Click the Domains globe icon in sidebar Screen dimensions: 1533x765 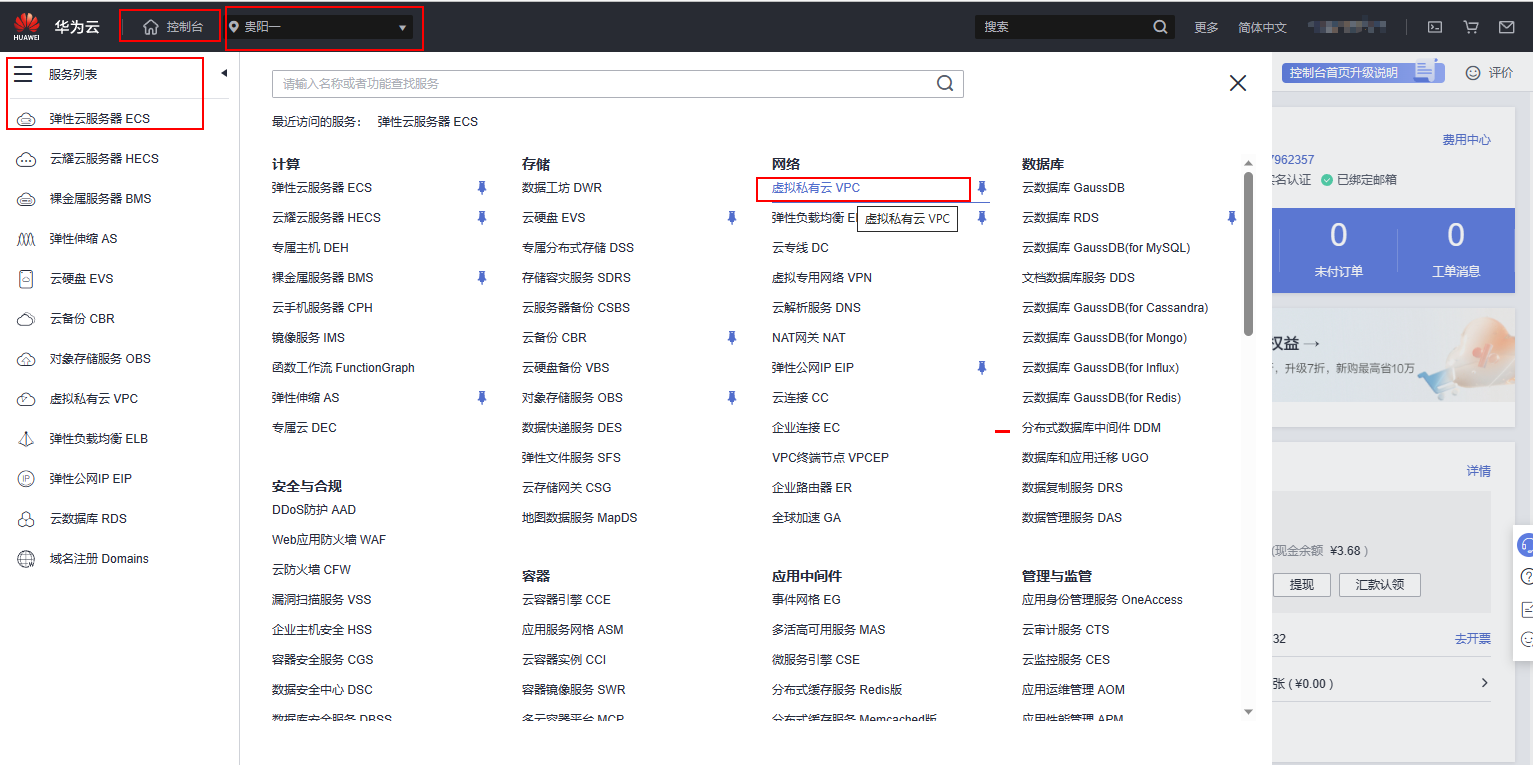[26, 559]
